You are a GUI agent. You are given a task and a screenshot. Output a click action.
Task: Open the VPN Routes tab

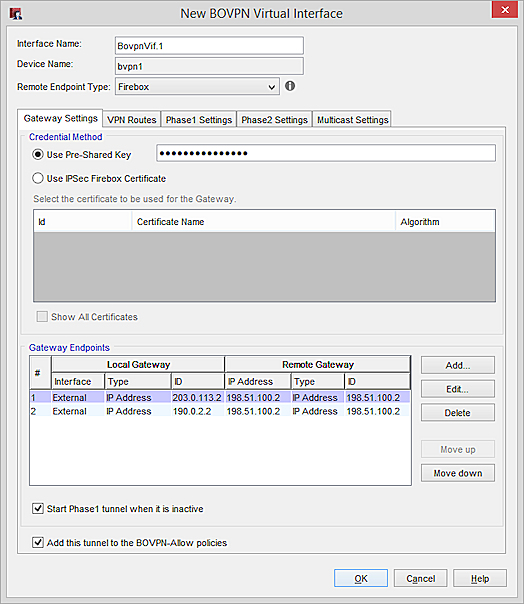132,120
